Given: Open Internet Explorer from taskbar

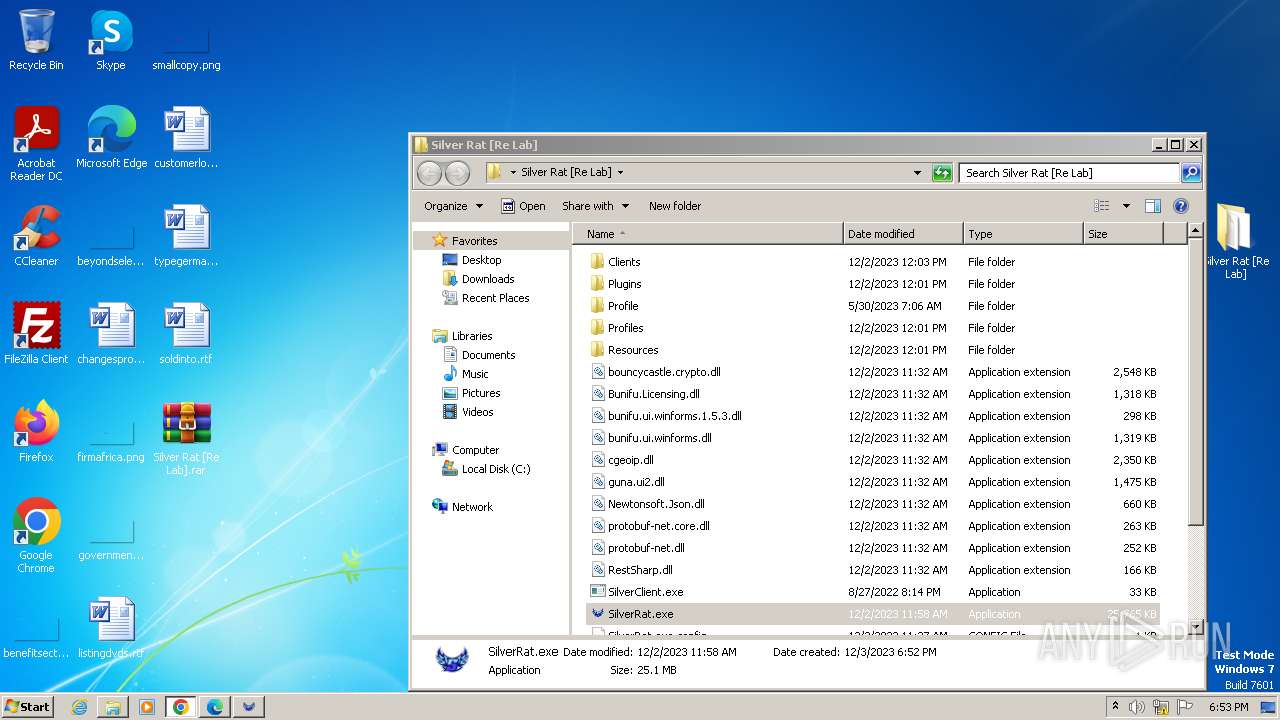Looking at the screenshot, I should [x=80, y=707].
